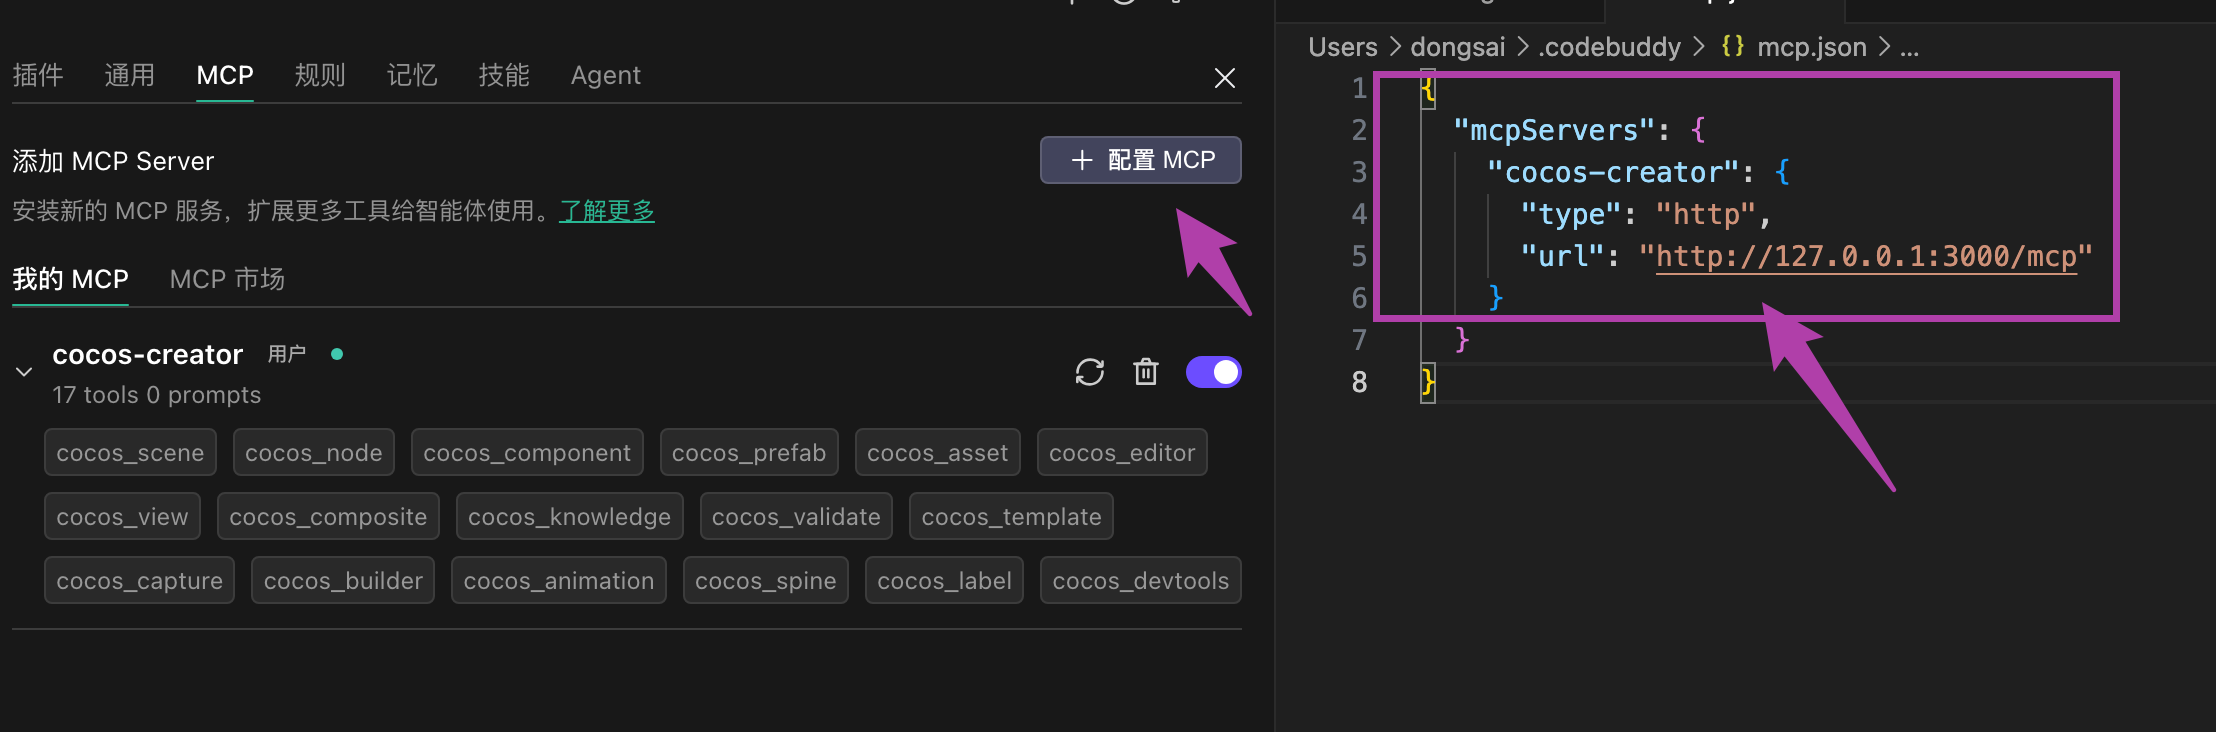Switch to the MCP 市场 sub-tab

tap(227, 279)
